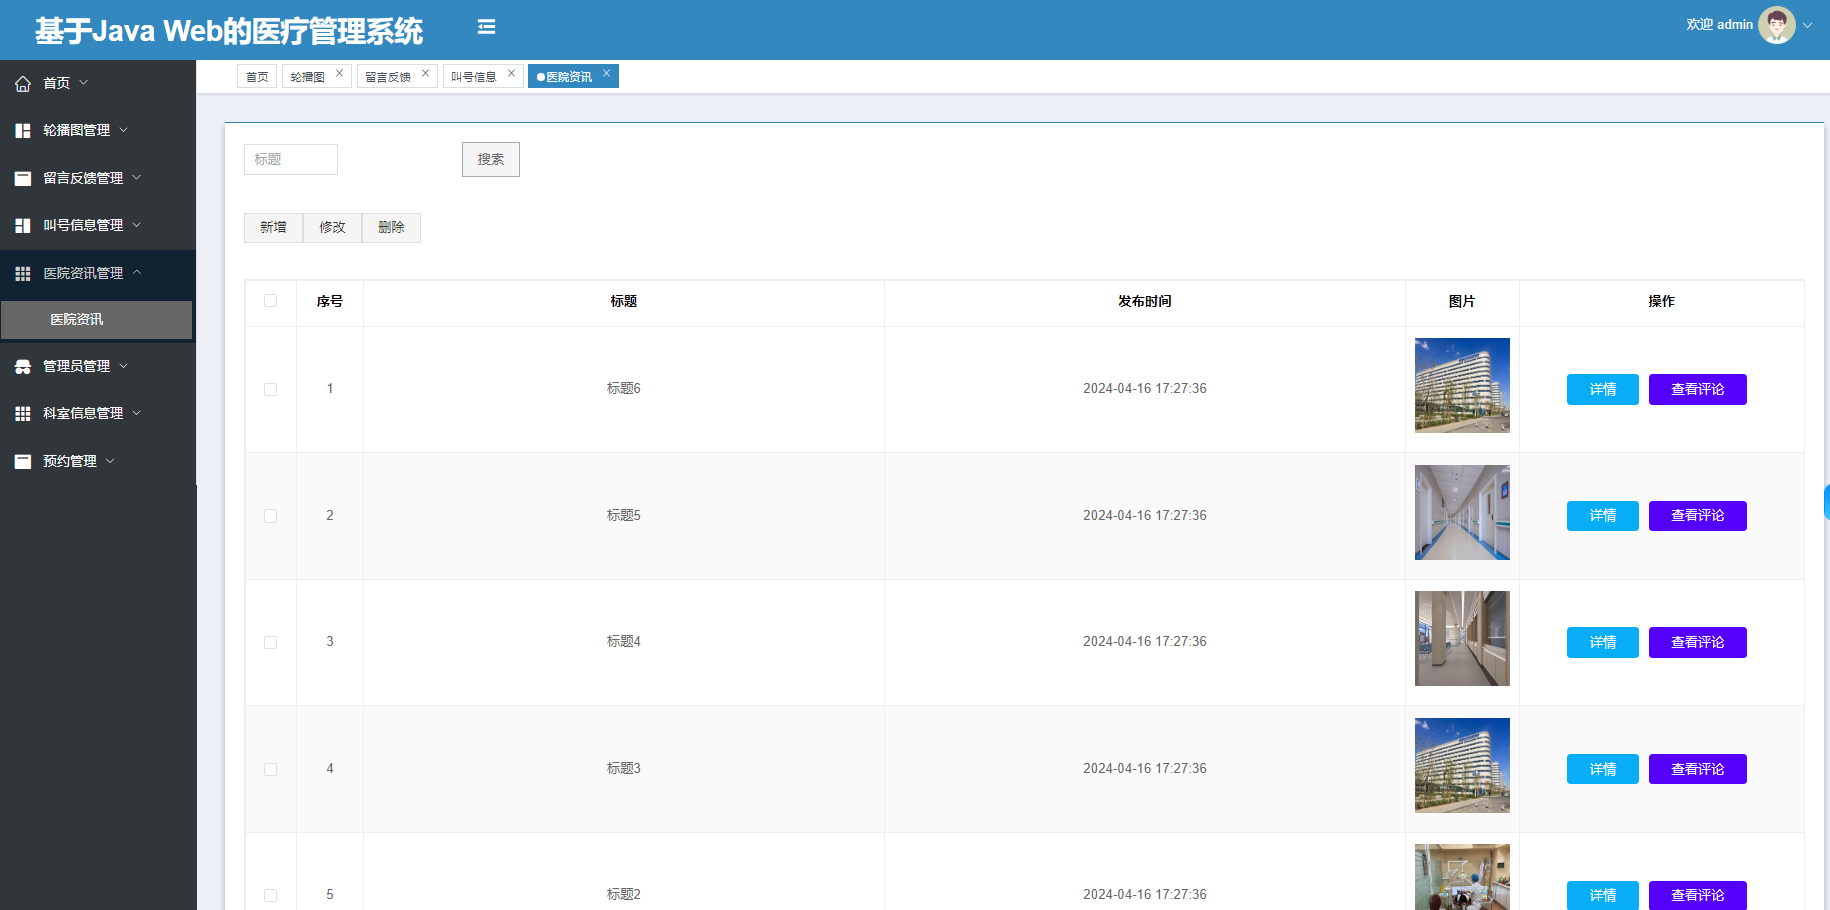This screenshot has height=910, width=1830.
Task: Click the 叫号信息管理 sidebar icon
Action: click(23, 226)
